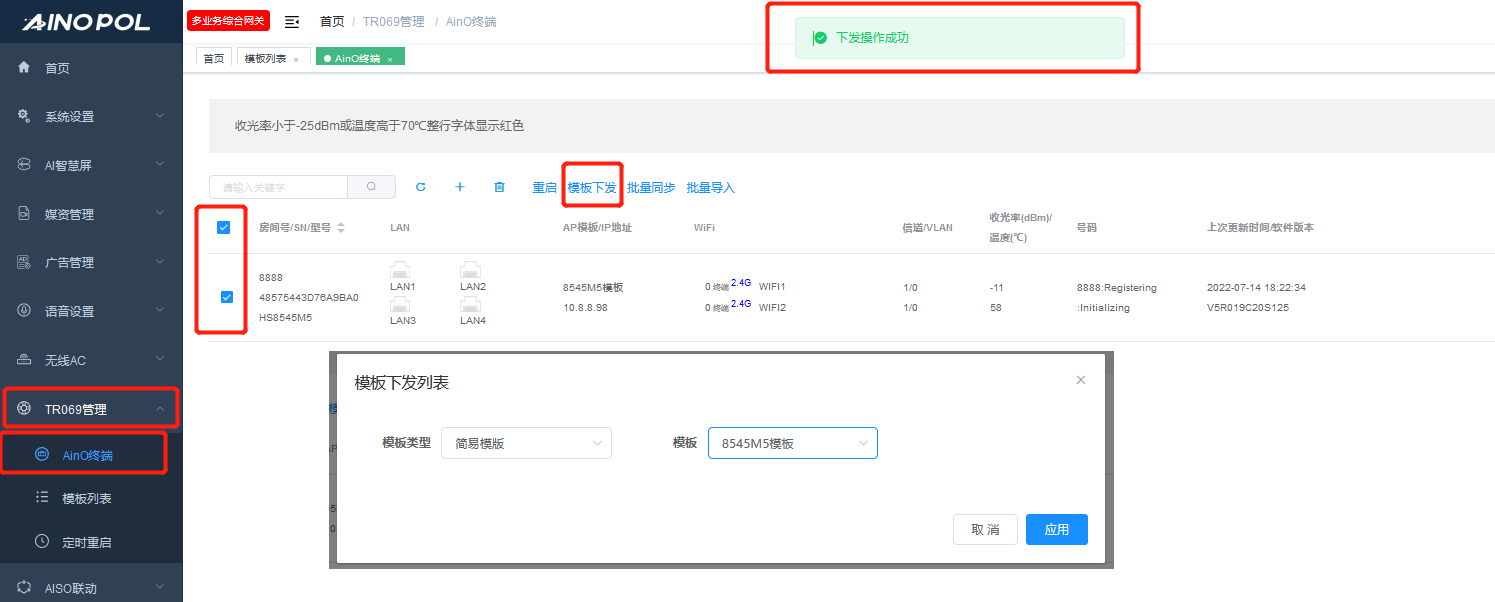This screenshot has height=602, width=1495.
Task: Click the search magnifier button
Action: point(371,187)
